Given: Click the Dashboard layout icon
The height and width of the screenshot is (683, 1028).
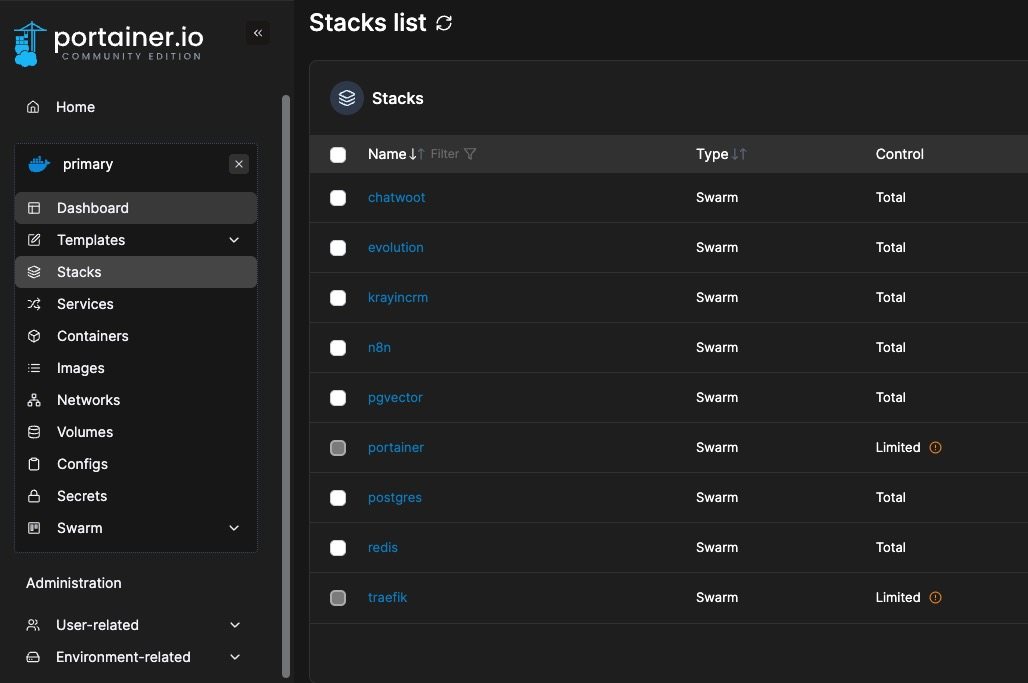Looking at the screenshot, I should coord(34,208).
